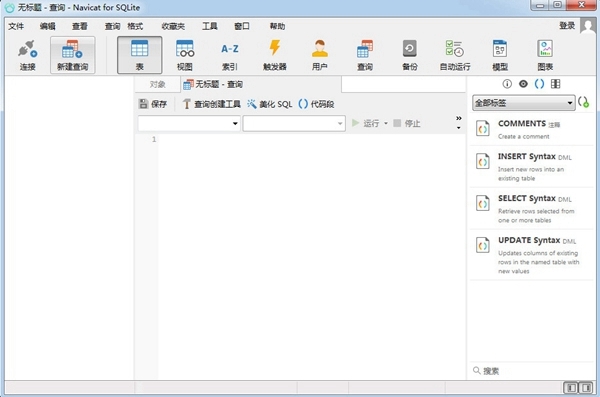This screenshot has height=397, width=600.
Task: Open the File (文件) menu
Action: [16, 26]
